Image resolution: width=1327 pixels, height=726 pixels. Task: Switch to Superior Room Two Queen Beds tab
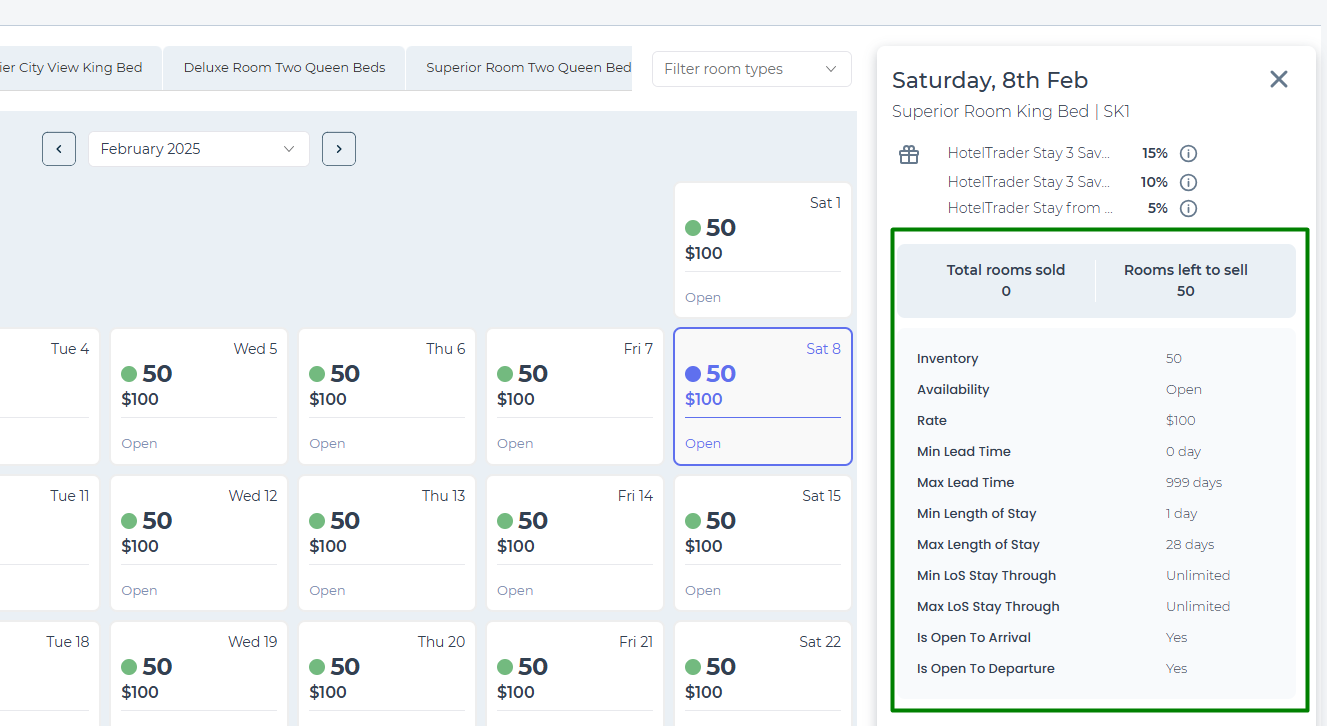[527, 68]
